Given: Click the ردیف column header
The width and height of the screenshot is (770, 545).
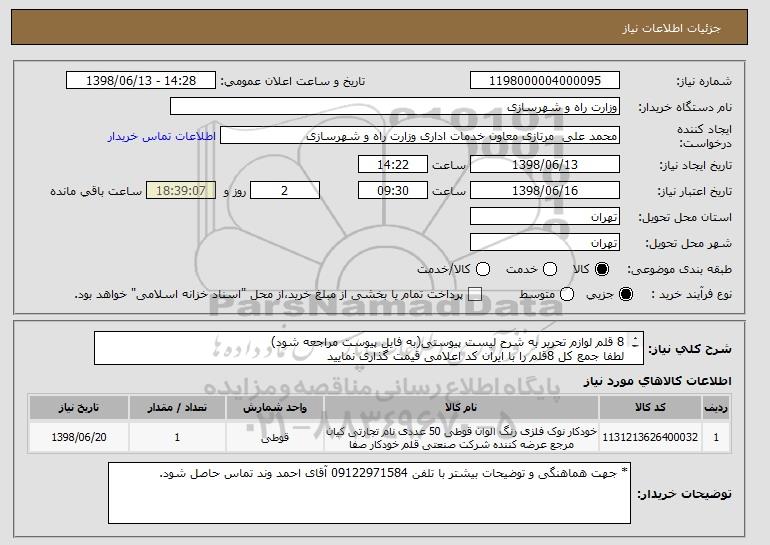Looking at the screenshot, I should 716,408.
